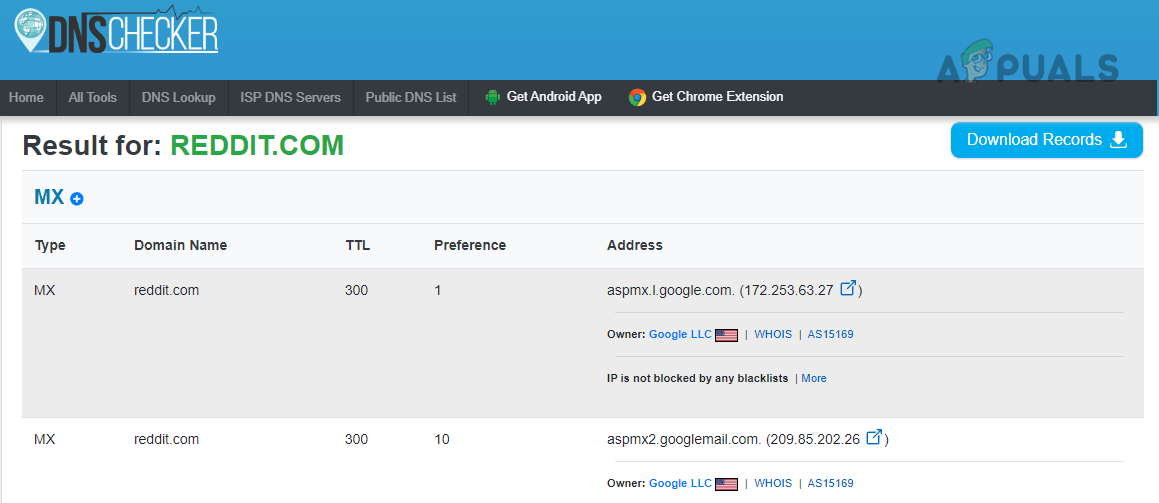The image size is (1159, 503).
Task: Click the Android robot icon
Action: pyautogui.click(x=492, y=97)
